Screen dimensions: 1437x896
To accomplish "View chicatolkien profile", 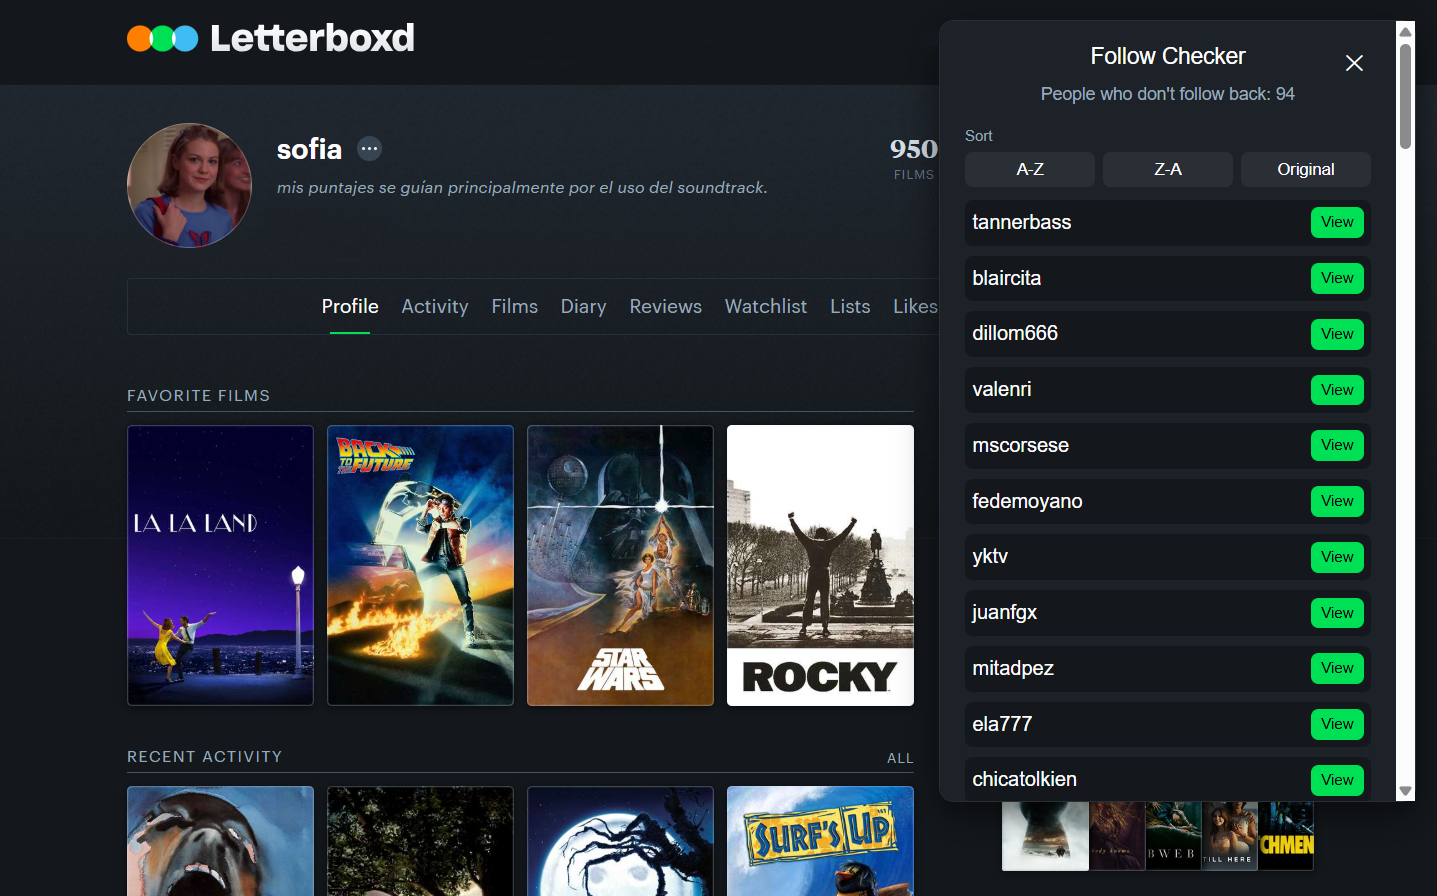I will tap(1337, 780).
